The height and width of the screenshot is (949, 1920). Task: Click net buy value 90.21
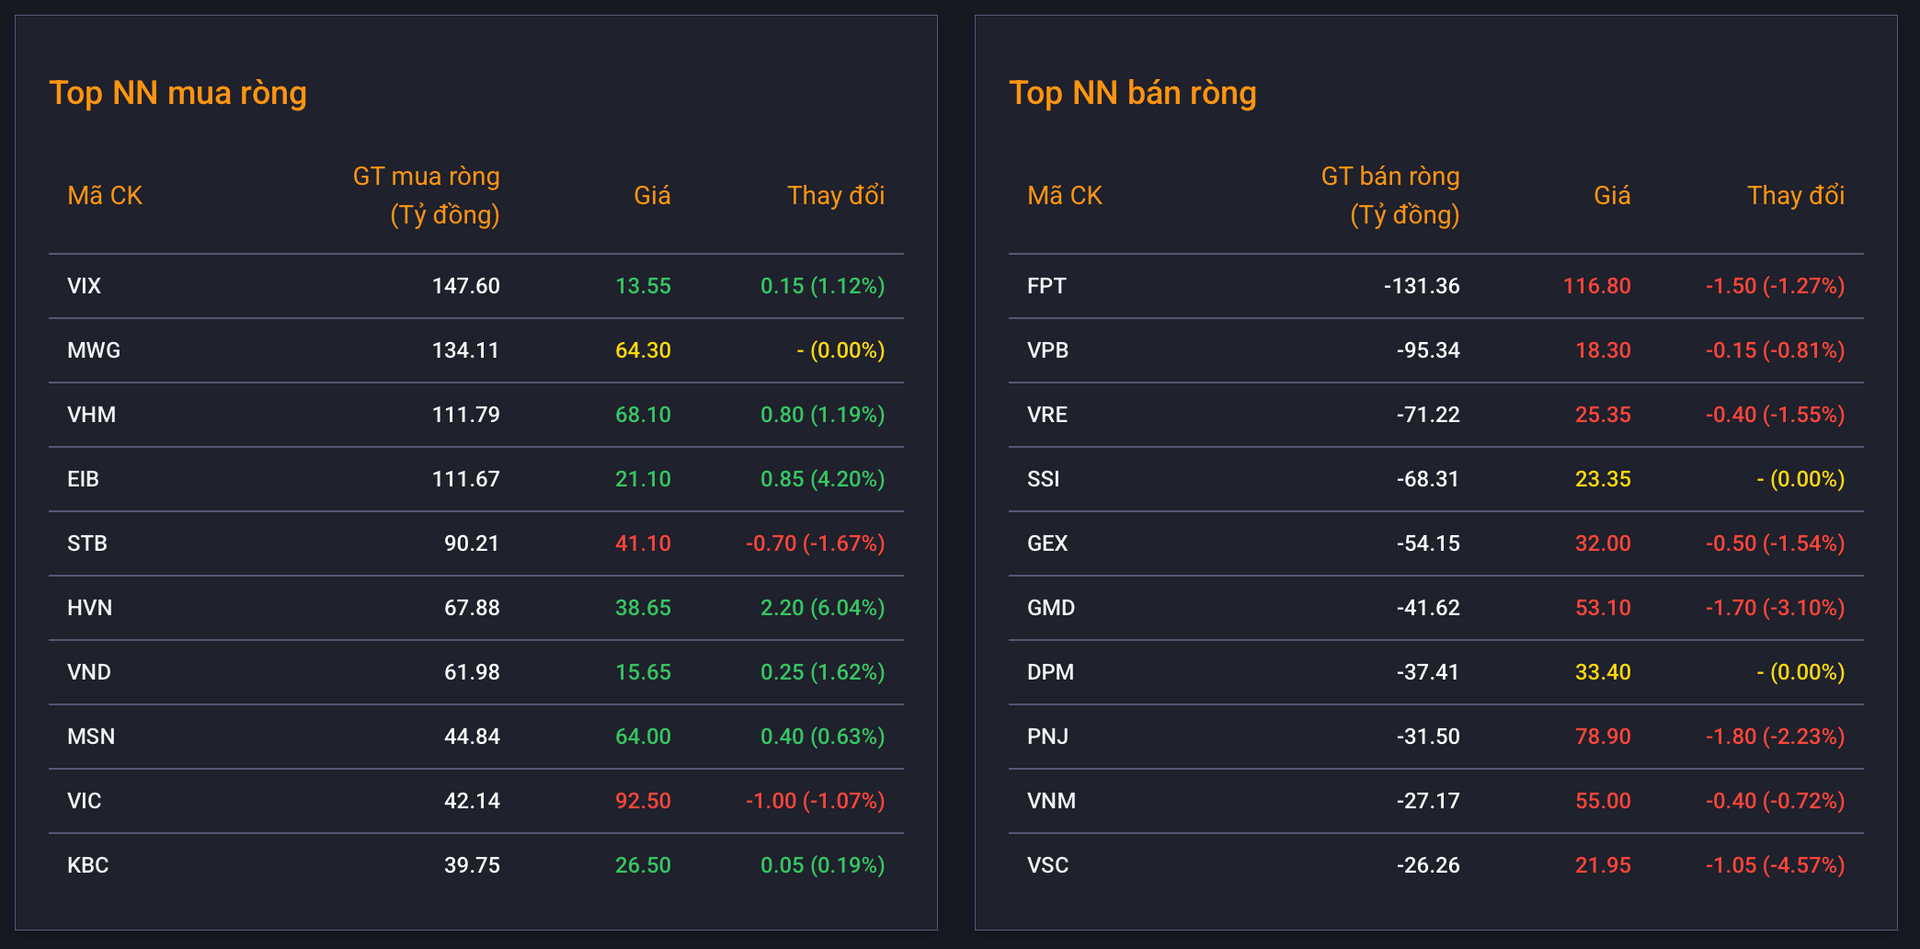(472, 543)
